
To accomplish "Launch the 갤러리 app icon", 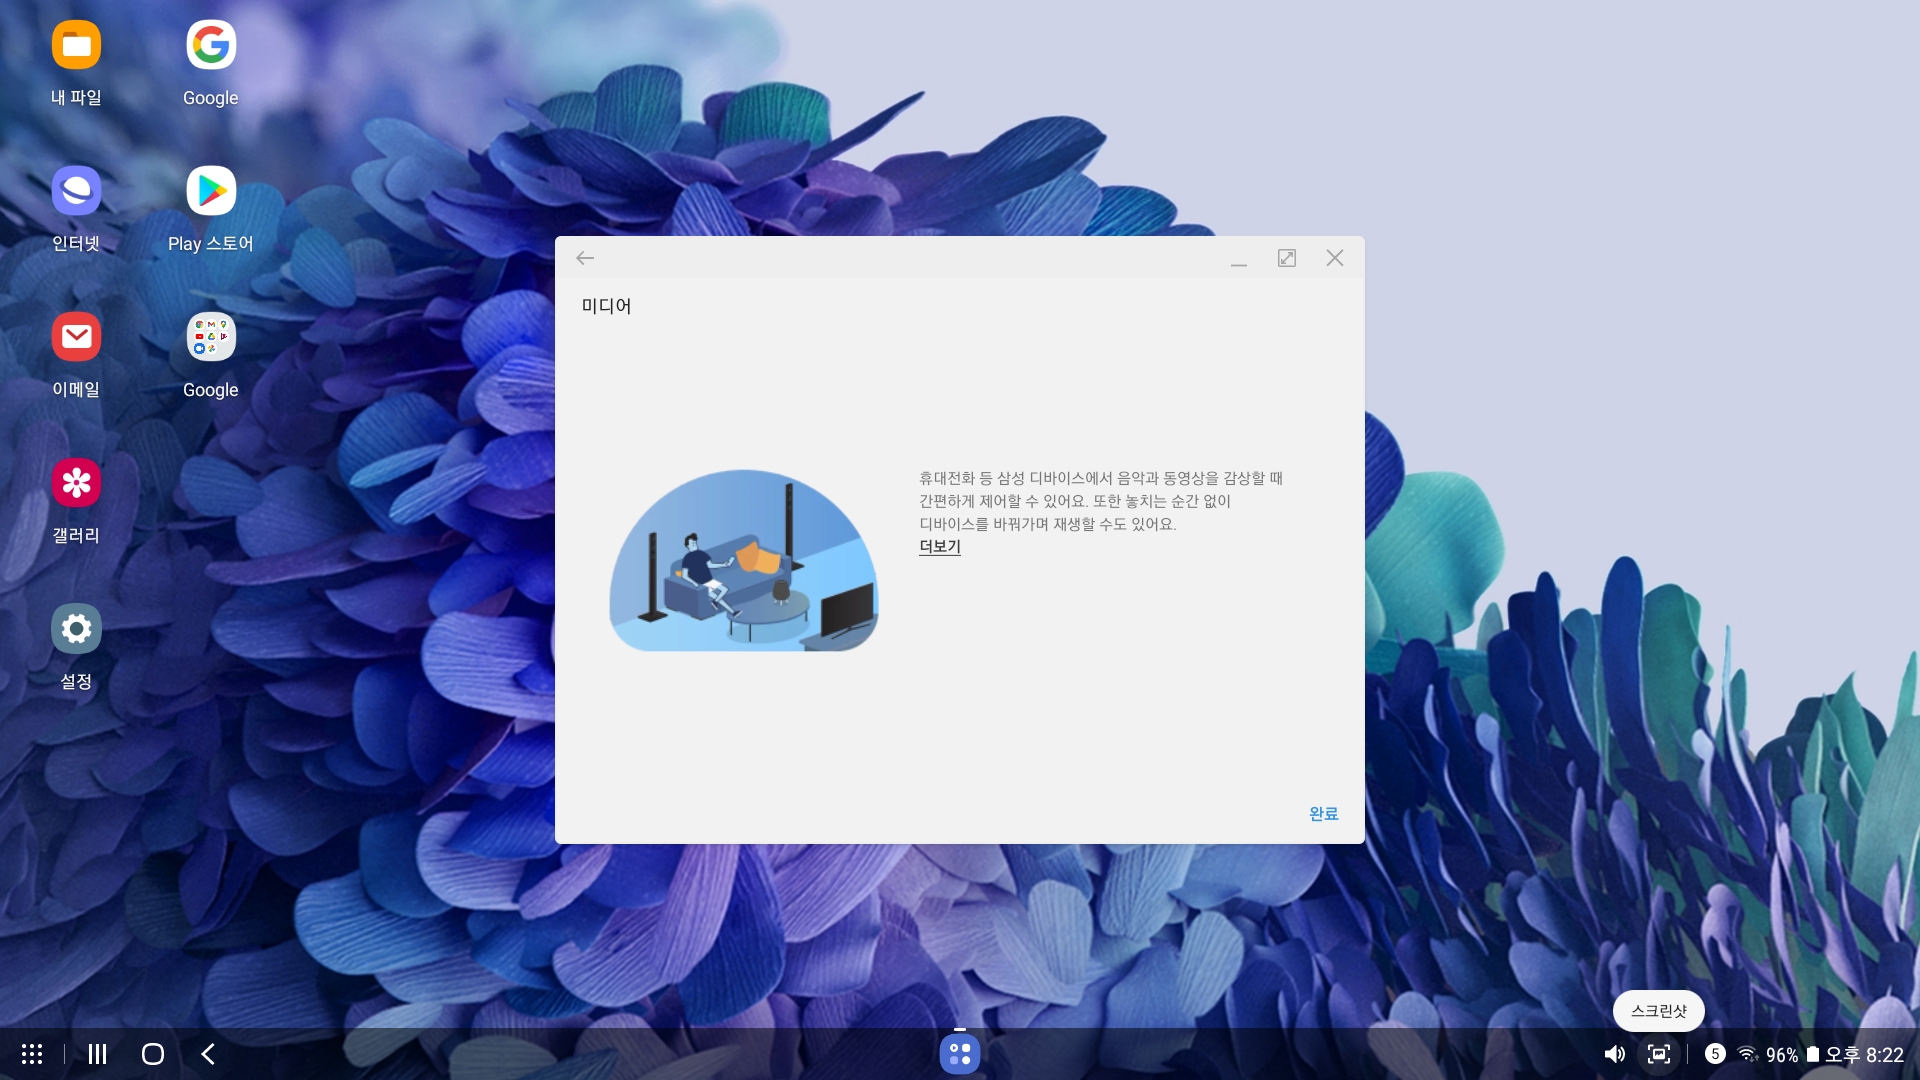I will 76,483.
